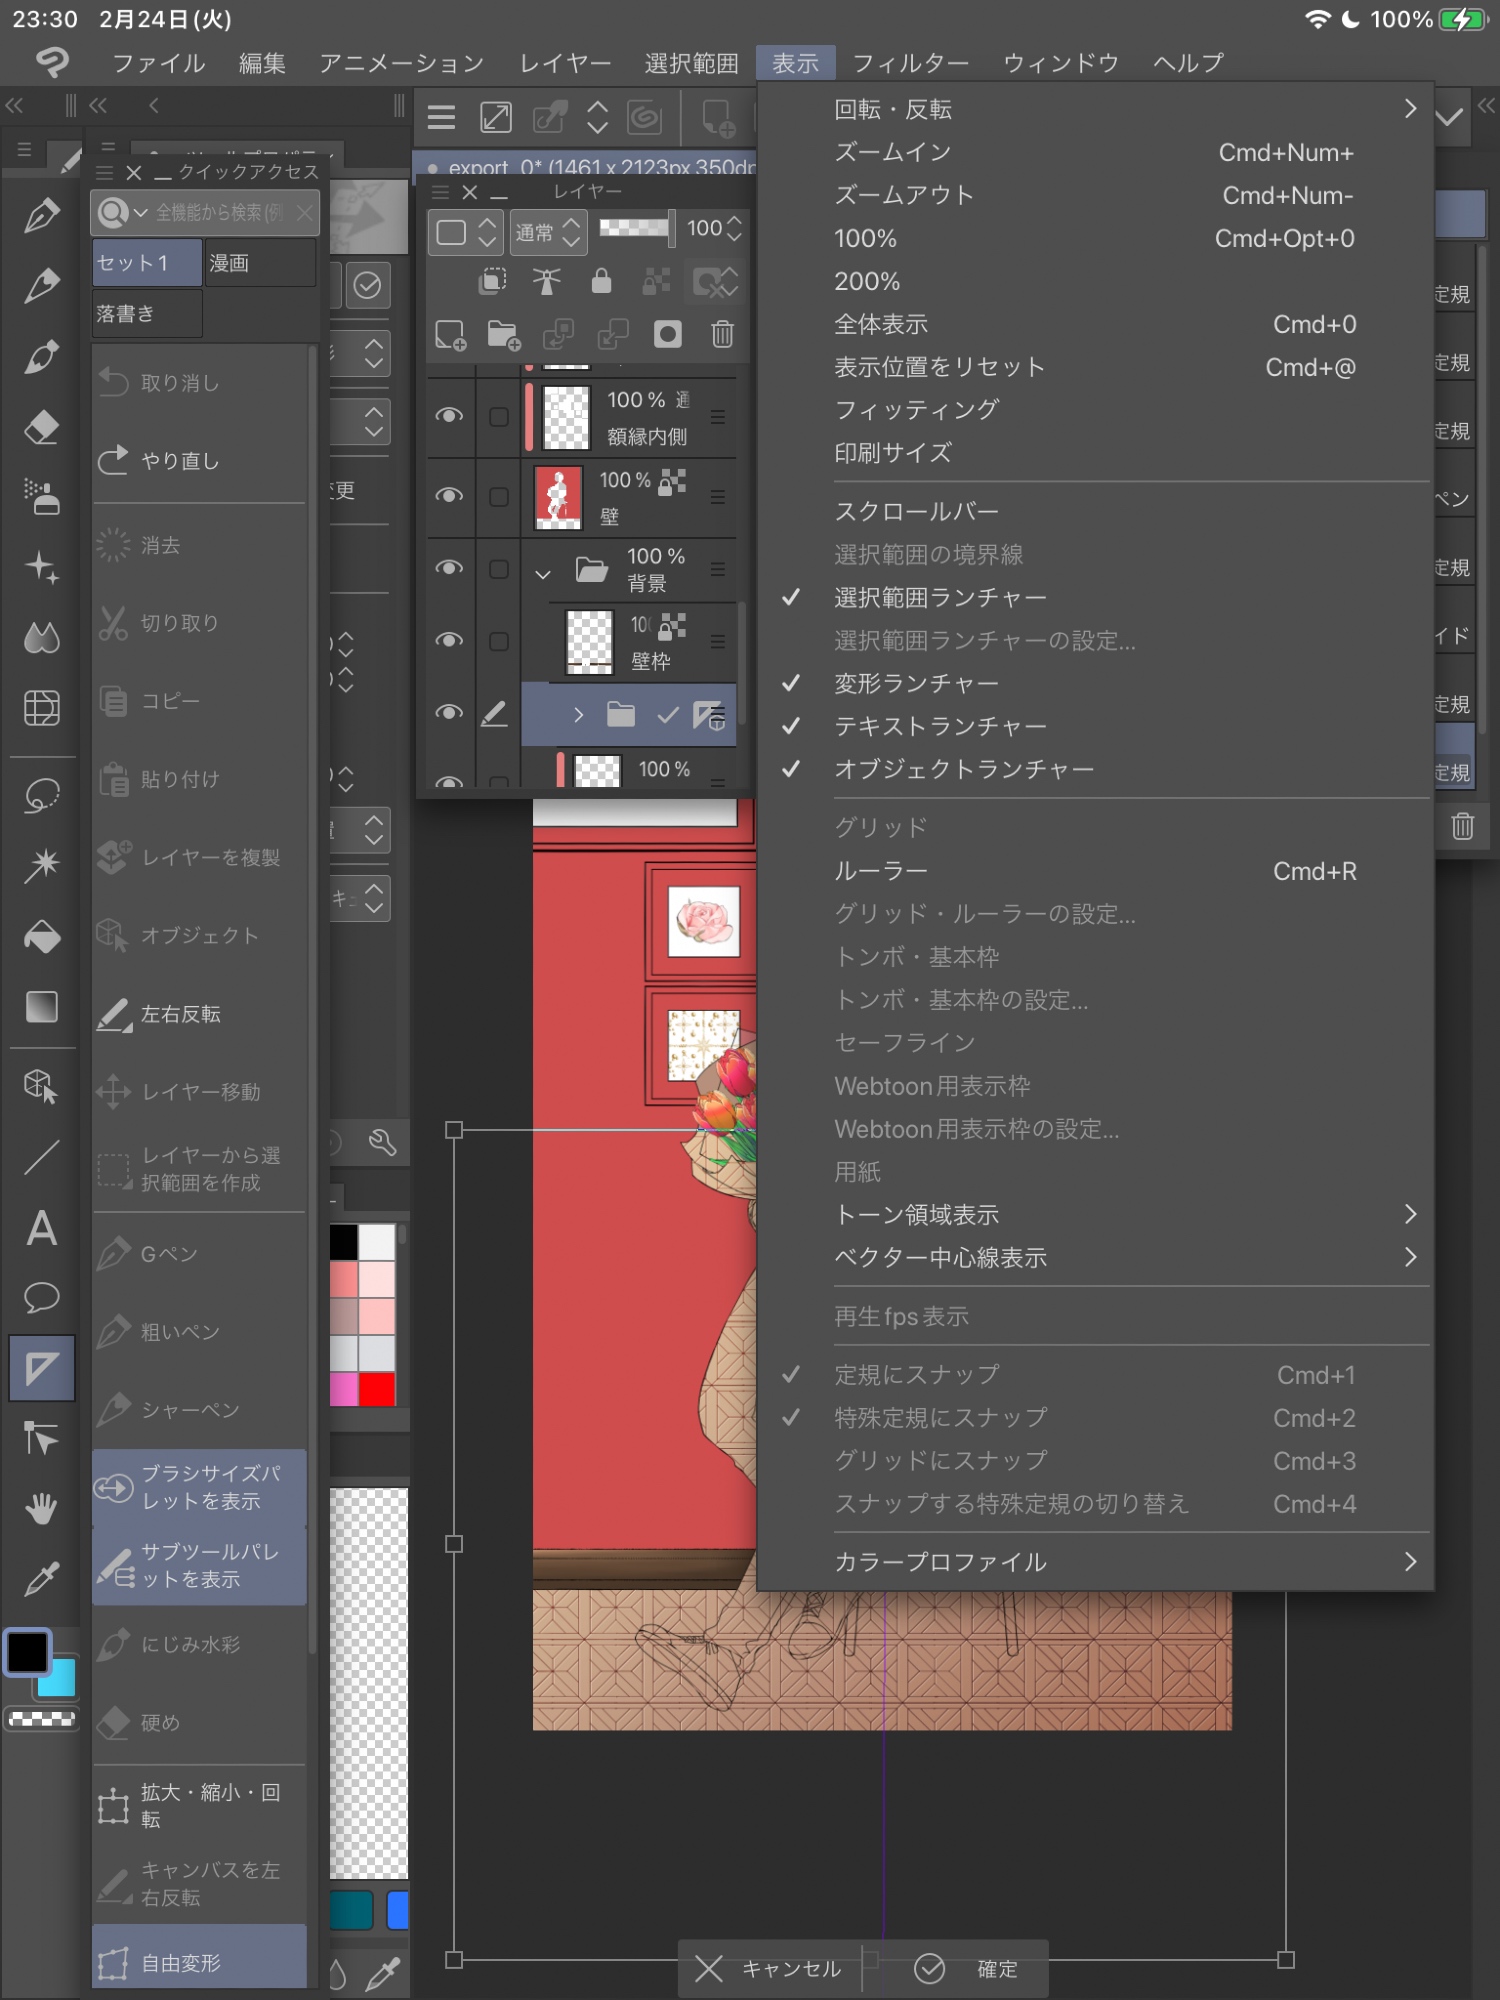Click the delete layer trash icon

(722, 334)
